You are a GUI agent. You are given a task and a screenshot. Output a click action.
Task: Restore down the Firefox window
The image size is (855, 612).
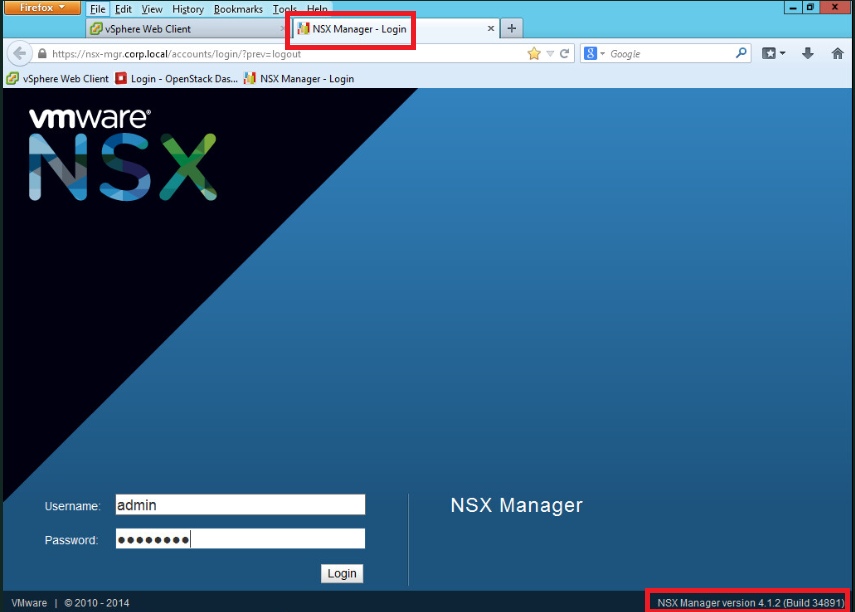810,7
